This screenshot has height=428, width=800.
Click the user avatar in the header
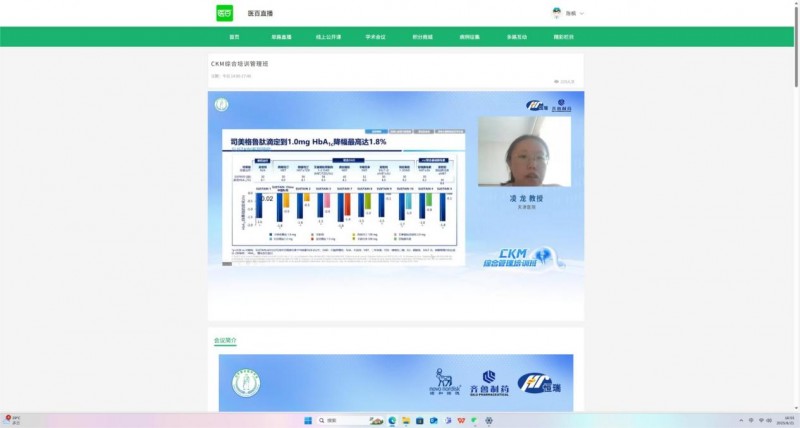point(557,13)
